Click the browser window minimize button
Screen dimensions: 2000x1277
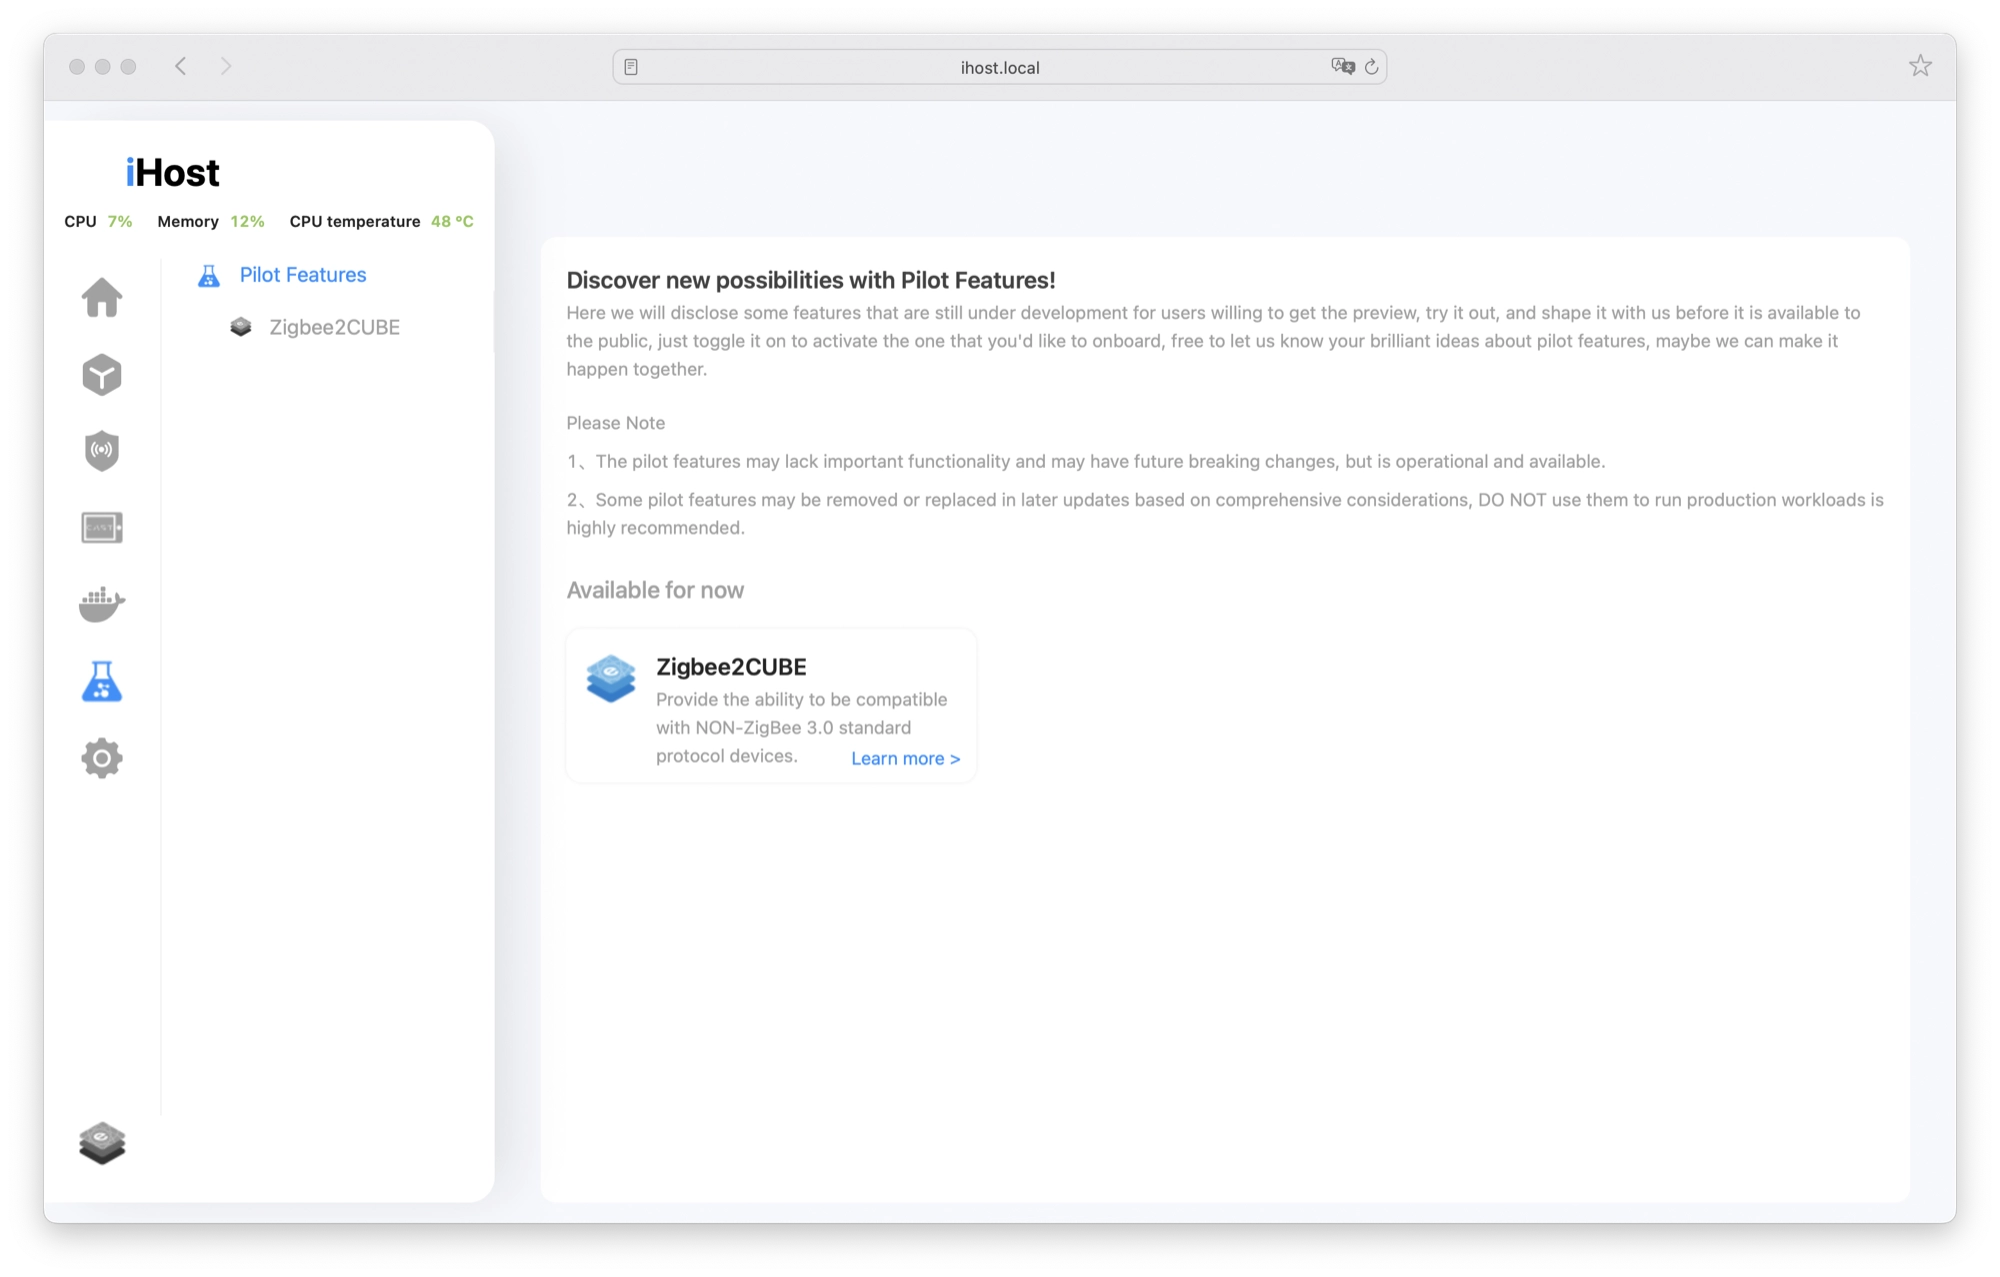pyautogui.click(x=103, y=66)
